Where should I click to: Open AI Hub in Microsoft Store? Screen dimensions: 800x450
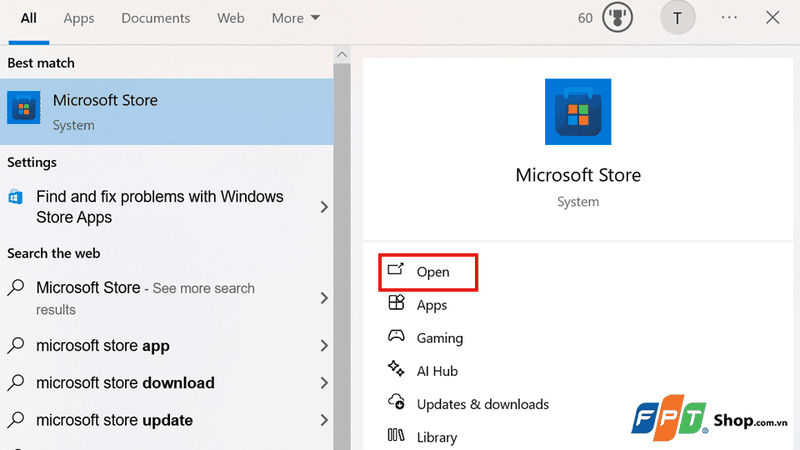coord(437,371)
